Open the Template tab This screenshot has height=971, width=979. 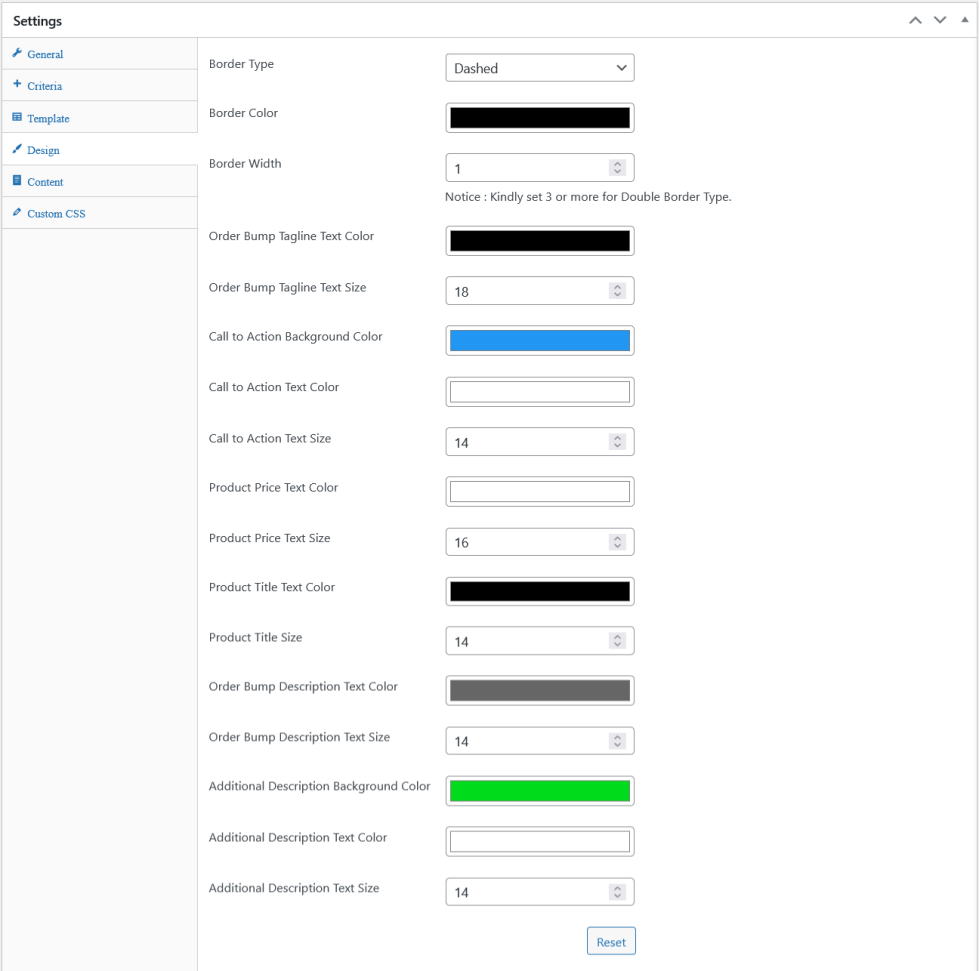point(48,118)
